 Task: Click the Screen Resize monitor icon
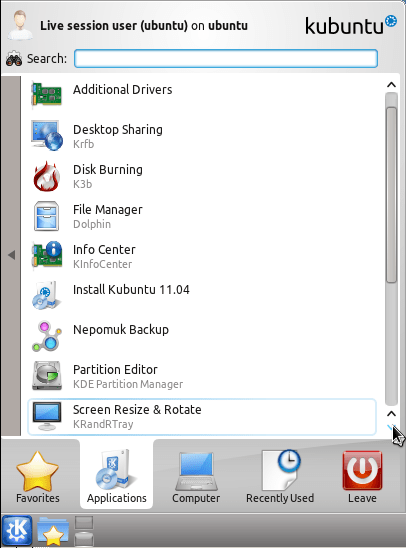(x=47, y=416)
